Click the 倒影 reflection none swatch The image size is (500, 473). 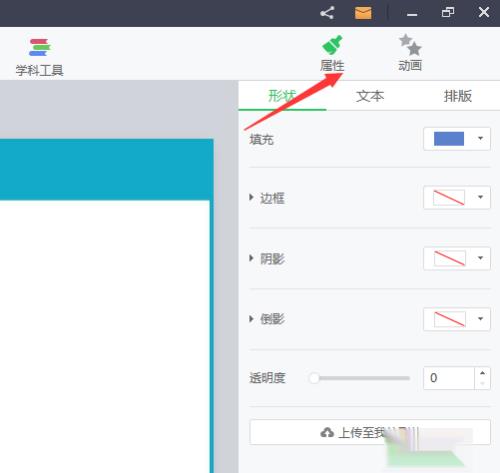coord(449,319)
